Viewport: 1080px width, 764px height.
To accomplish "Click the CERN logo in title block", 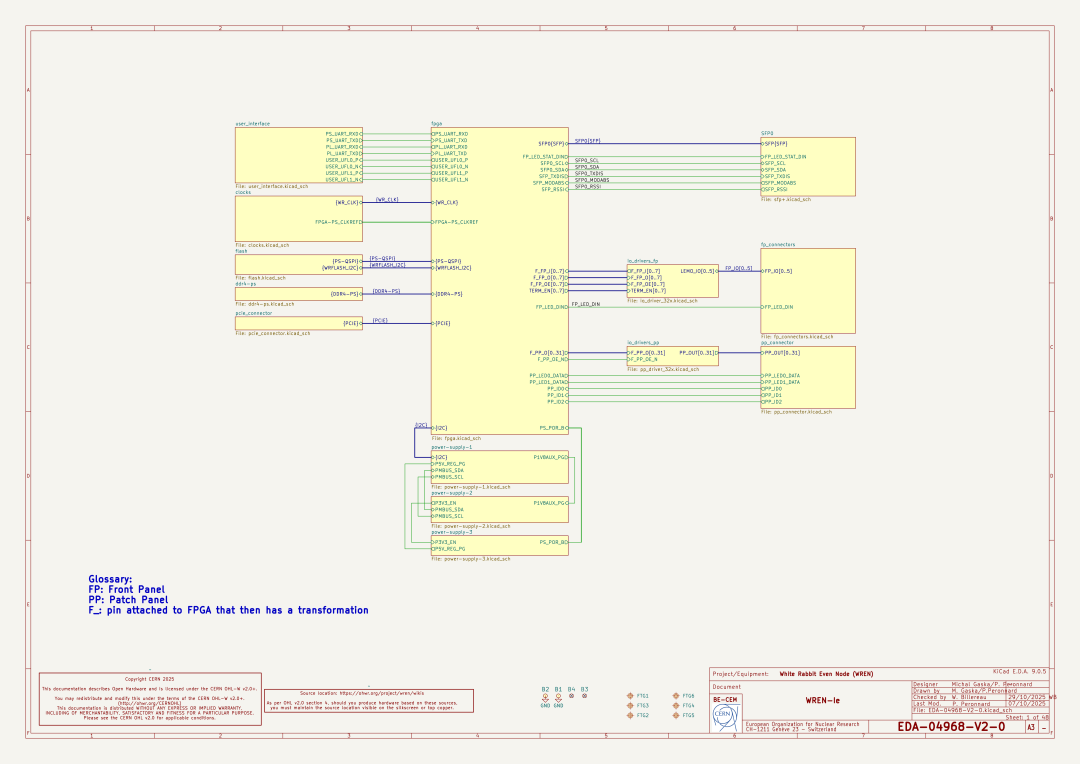I will (725, 717).
